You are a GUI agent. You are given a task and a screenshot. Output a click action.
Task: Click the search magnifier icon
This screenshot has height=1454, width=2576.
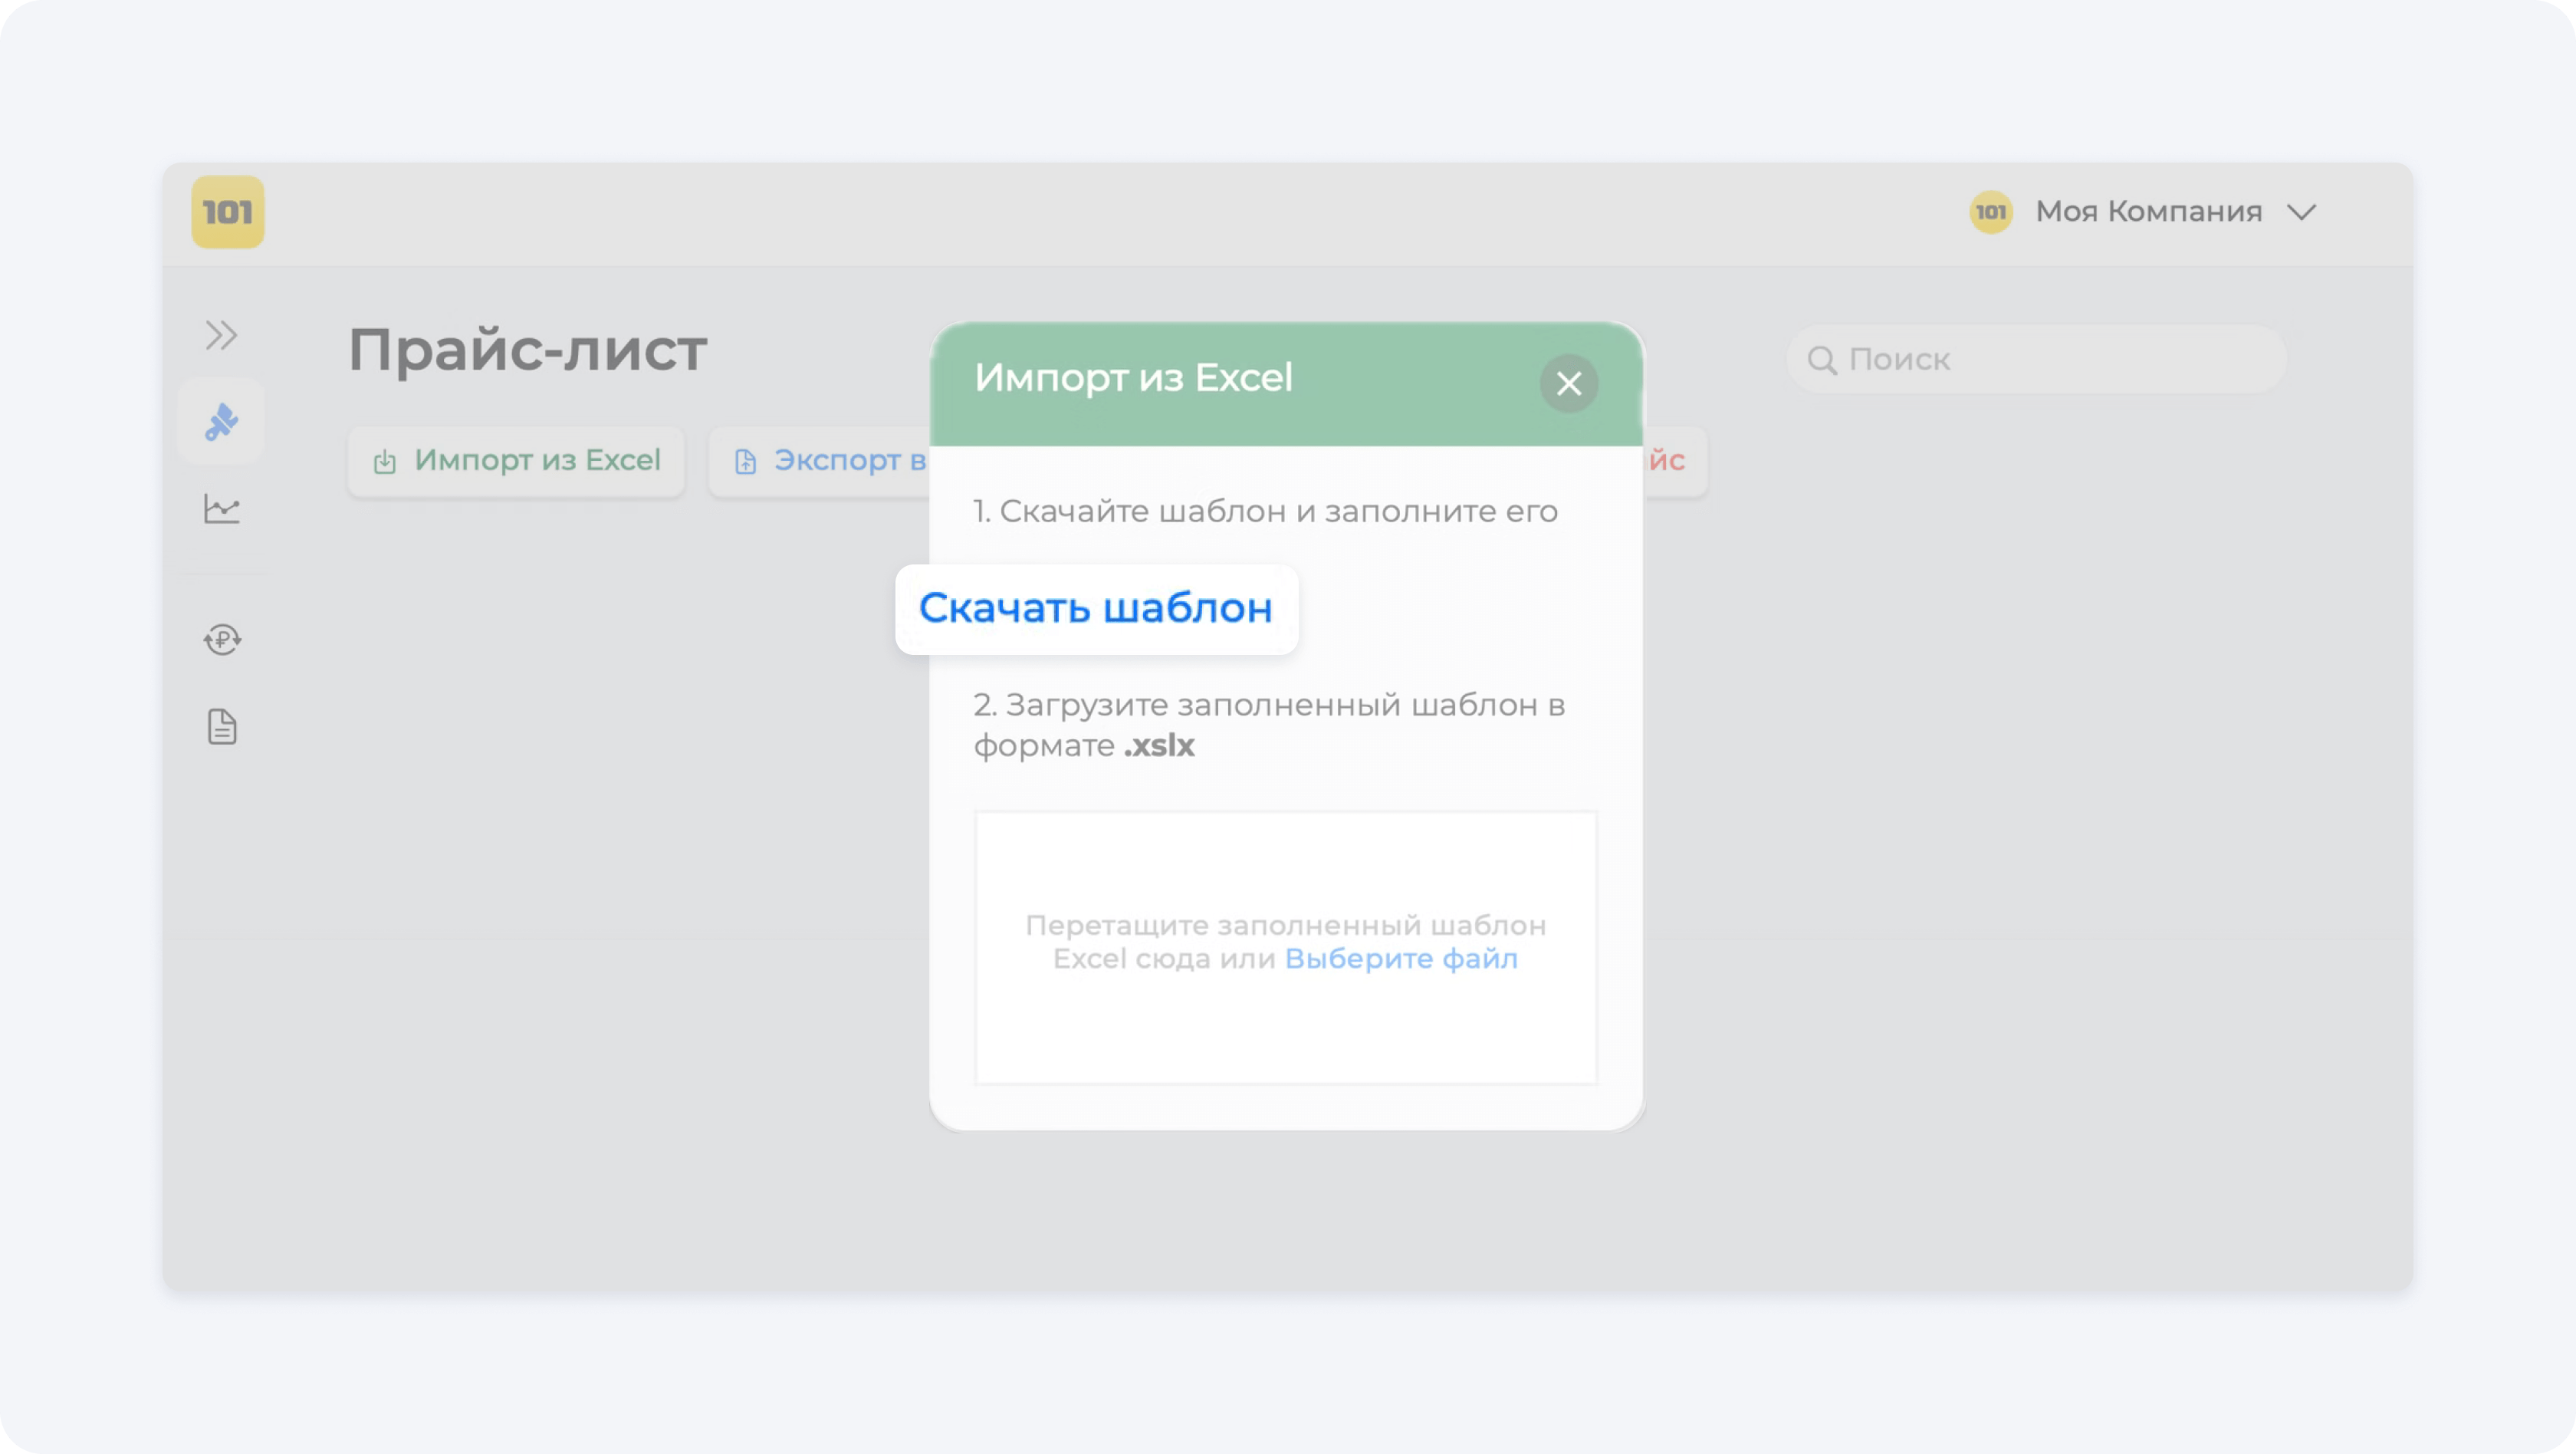coord(1822,360)
